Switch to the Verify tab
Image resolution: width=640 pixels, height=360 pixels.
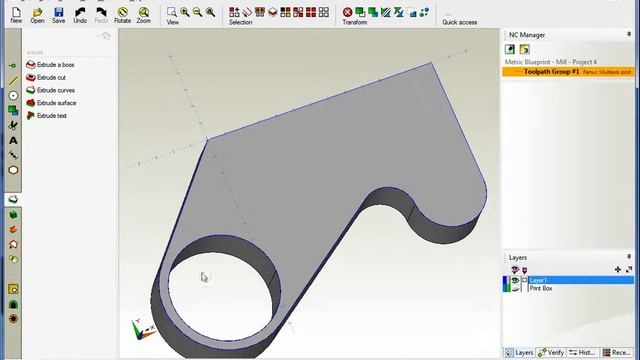tap(551, 352)
